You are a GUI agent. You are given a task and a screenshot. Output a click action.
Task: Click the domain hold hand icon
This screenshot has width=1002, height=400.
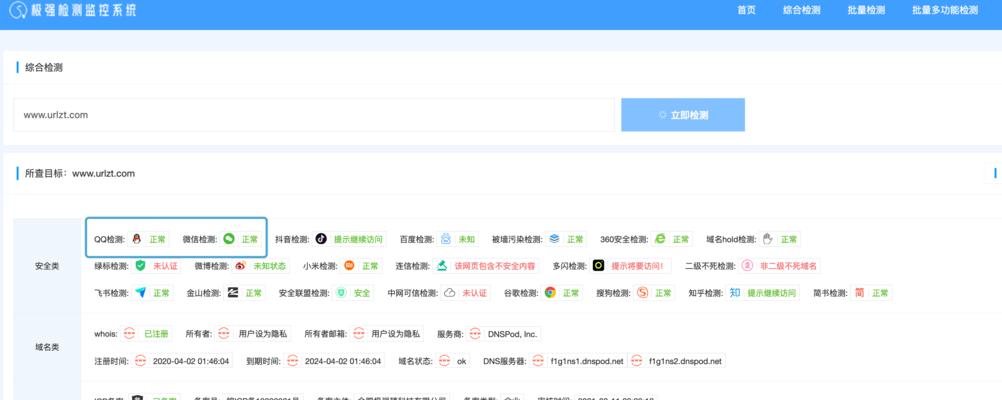point(767,239)
